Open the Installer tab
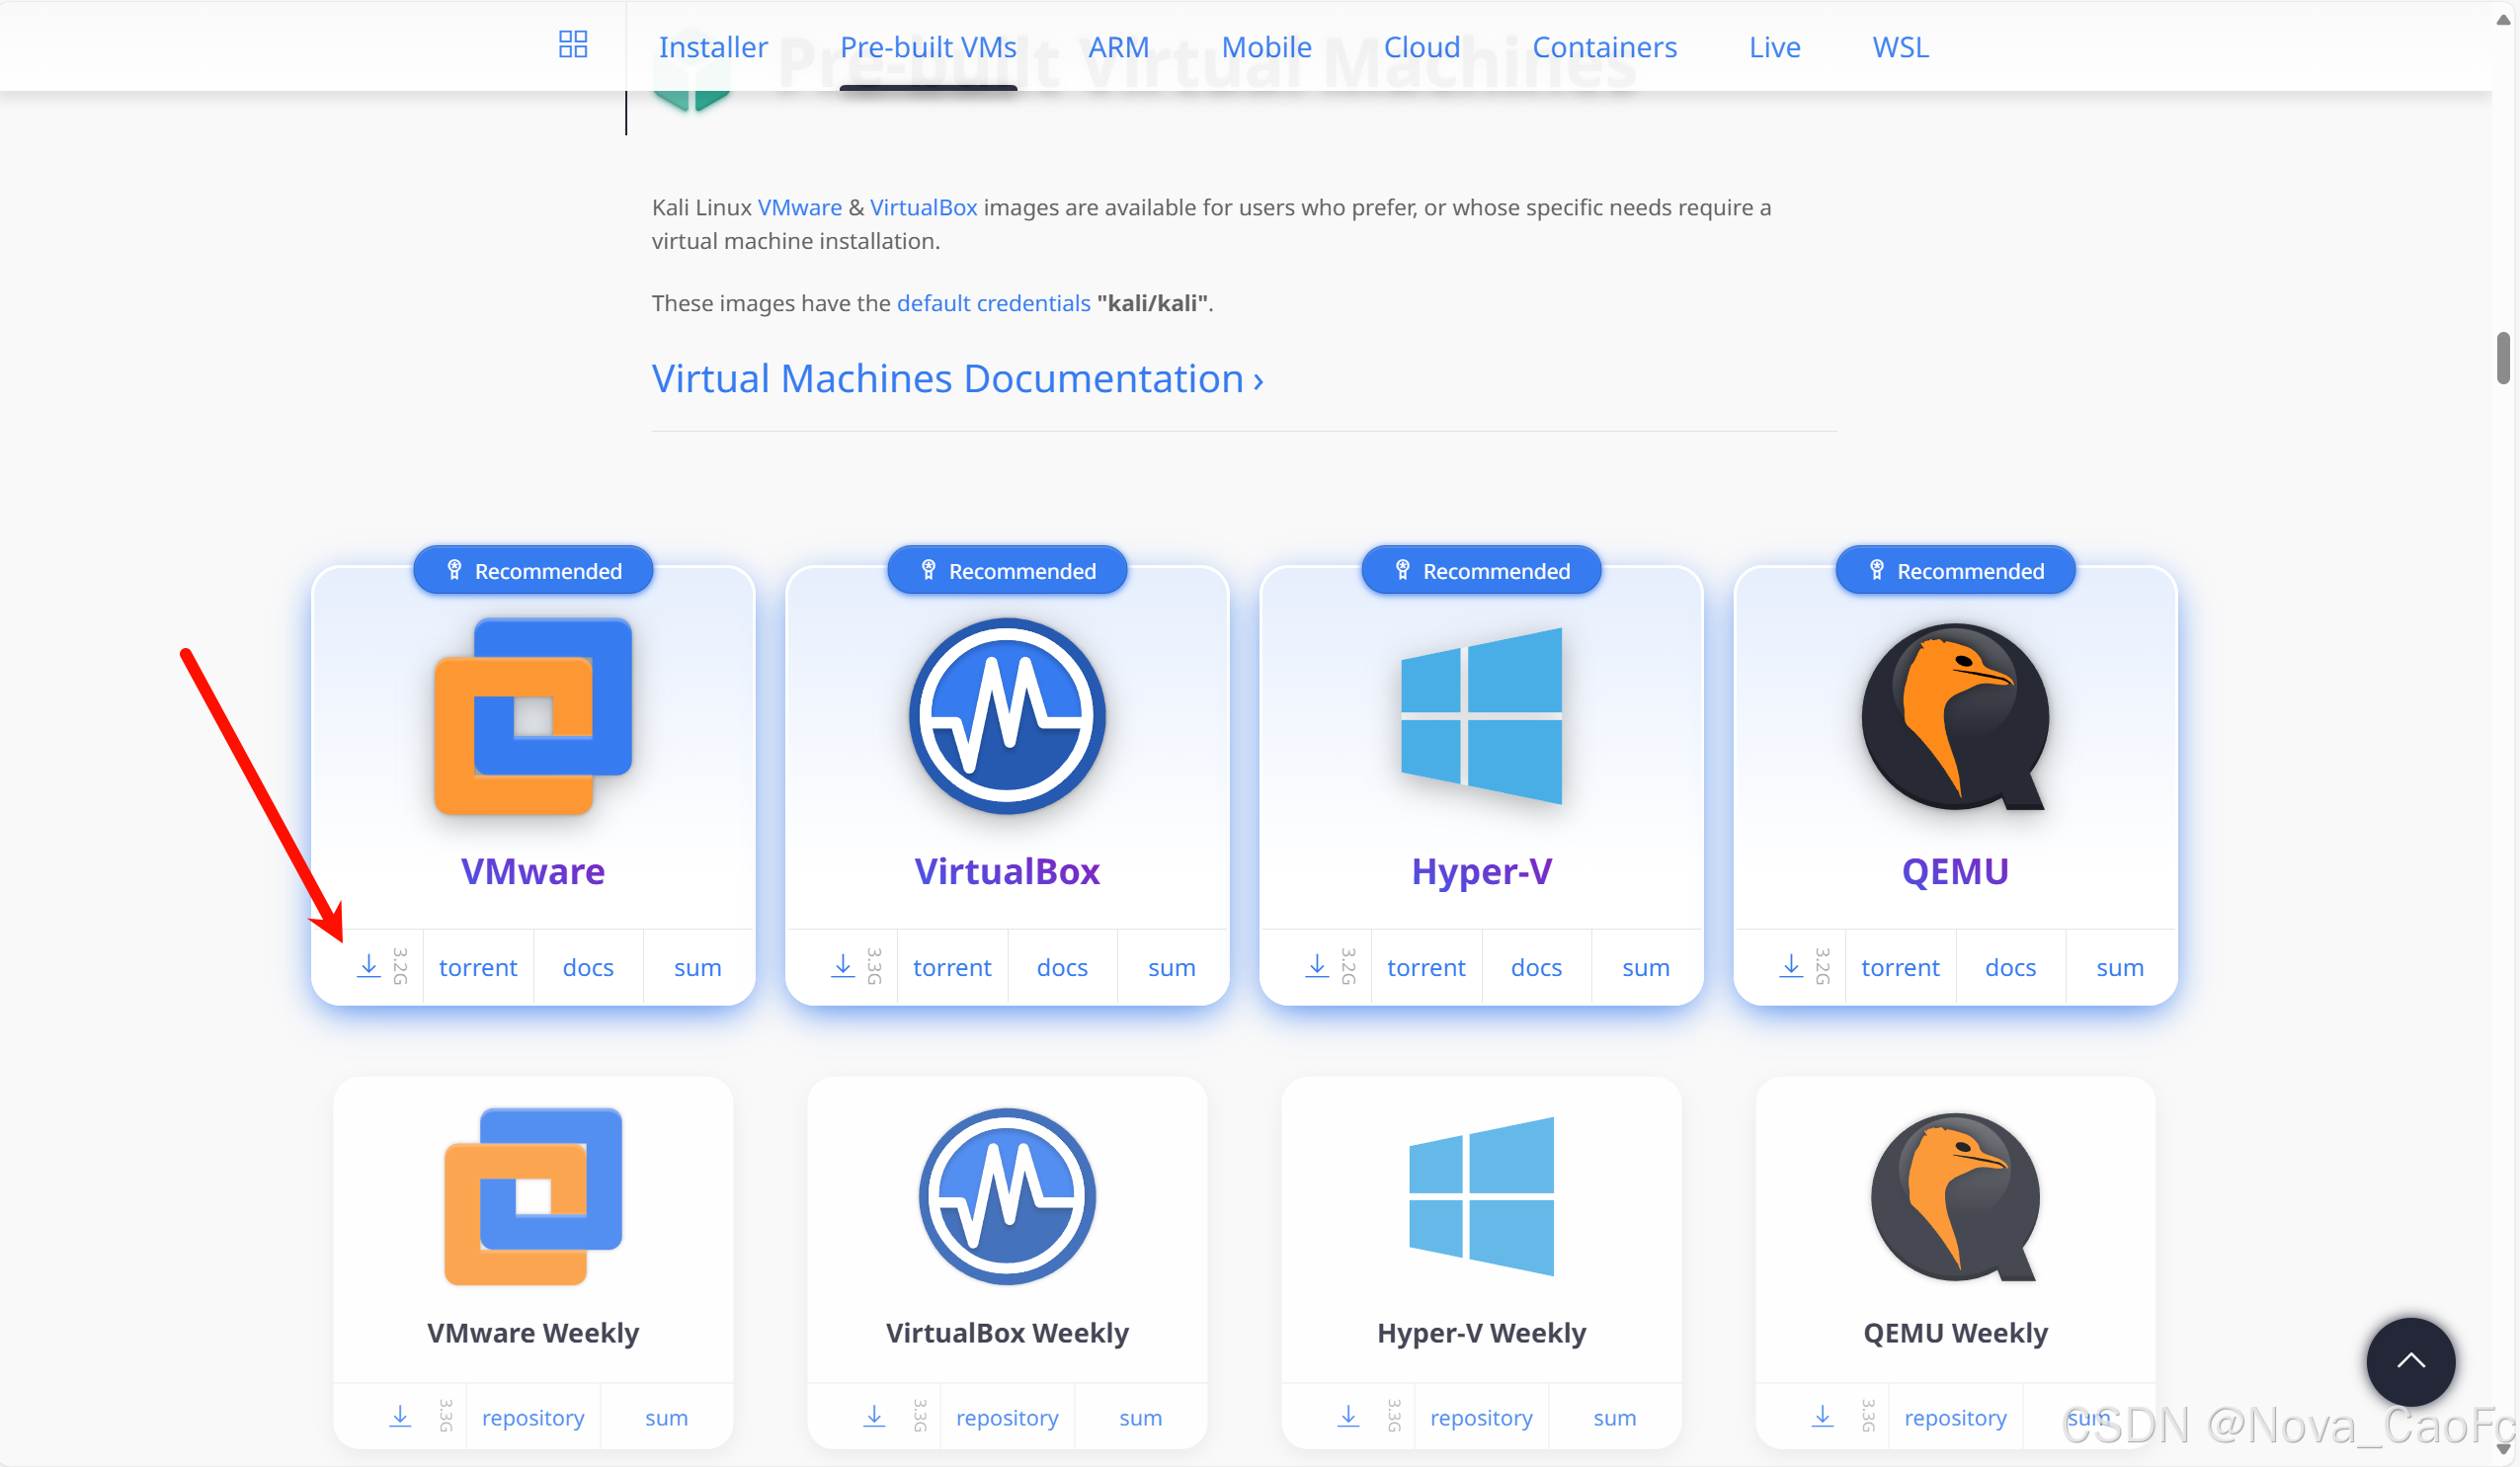This screenshot has height=1467, width=2520. pyautogui.click(x=713, y=47)
